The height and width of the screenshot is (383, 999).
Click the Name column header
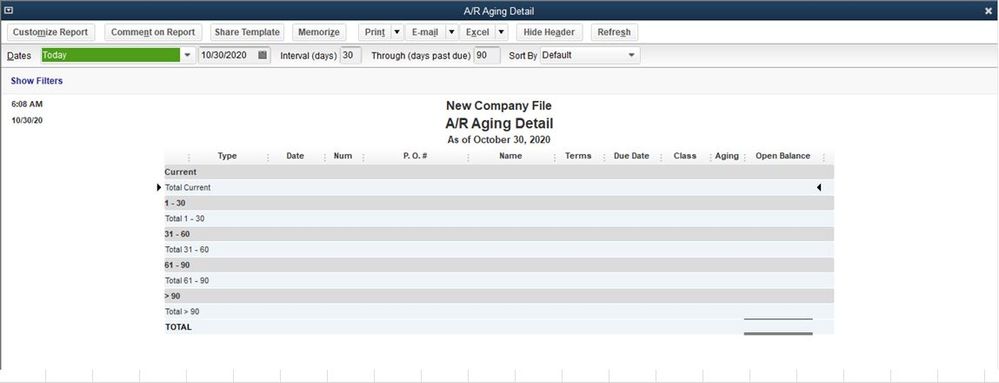pos(510,156)
